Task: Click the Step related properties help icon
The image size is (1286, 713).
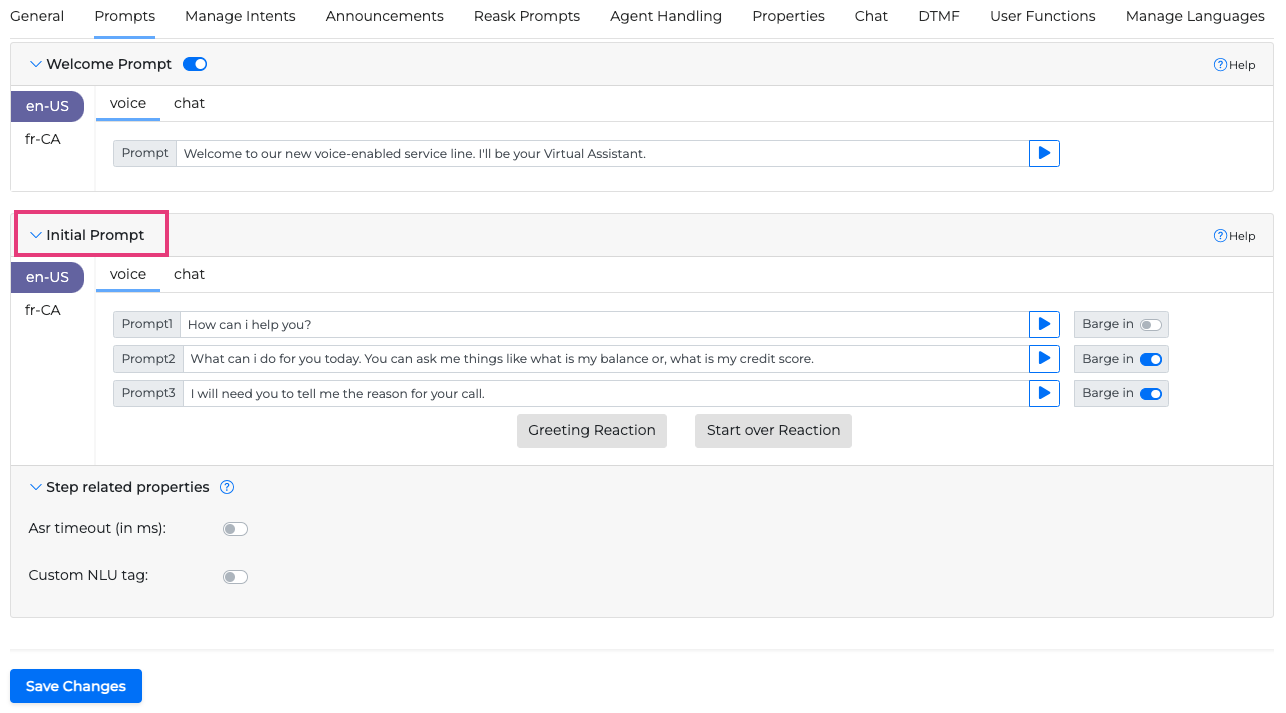Action: point(227,487)
